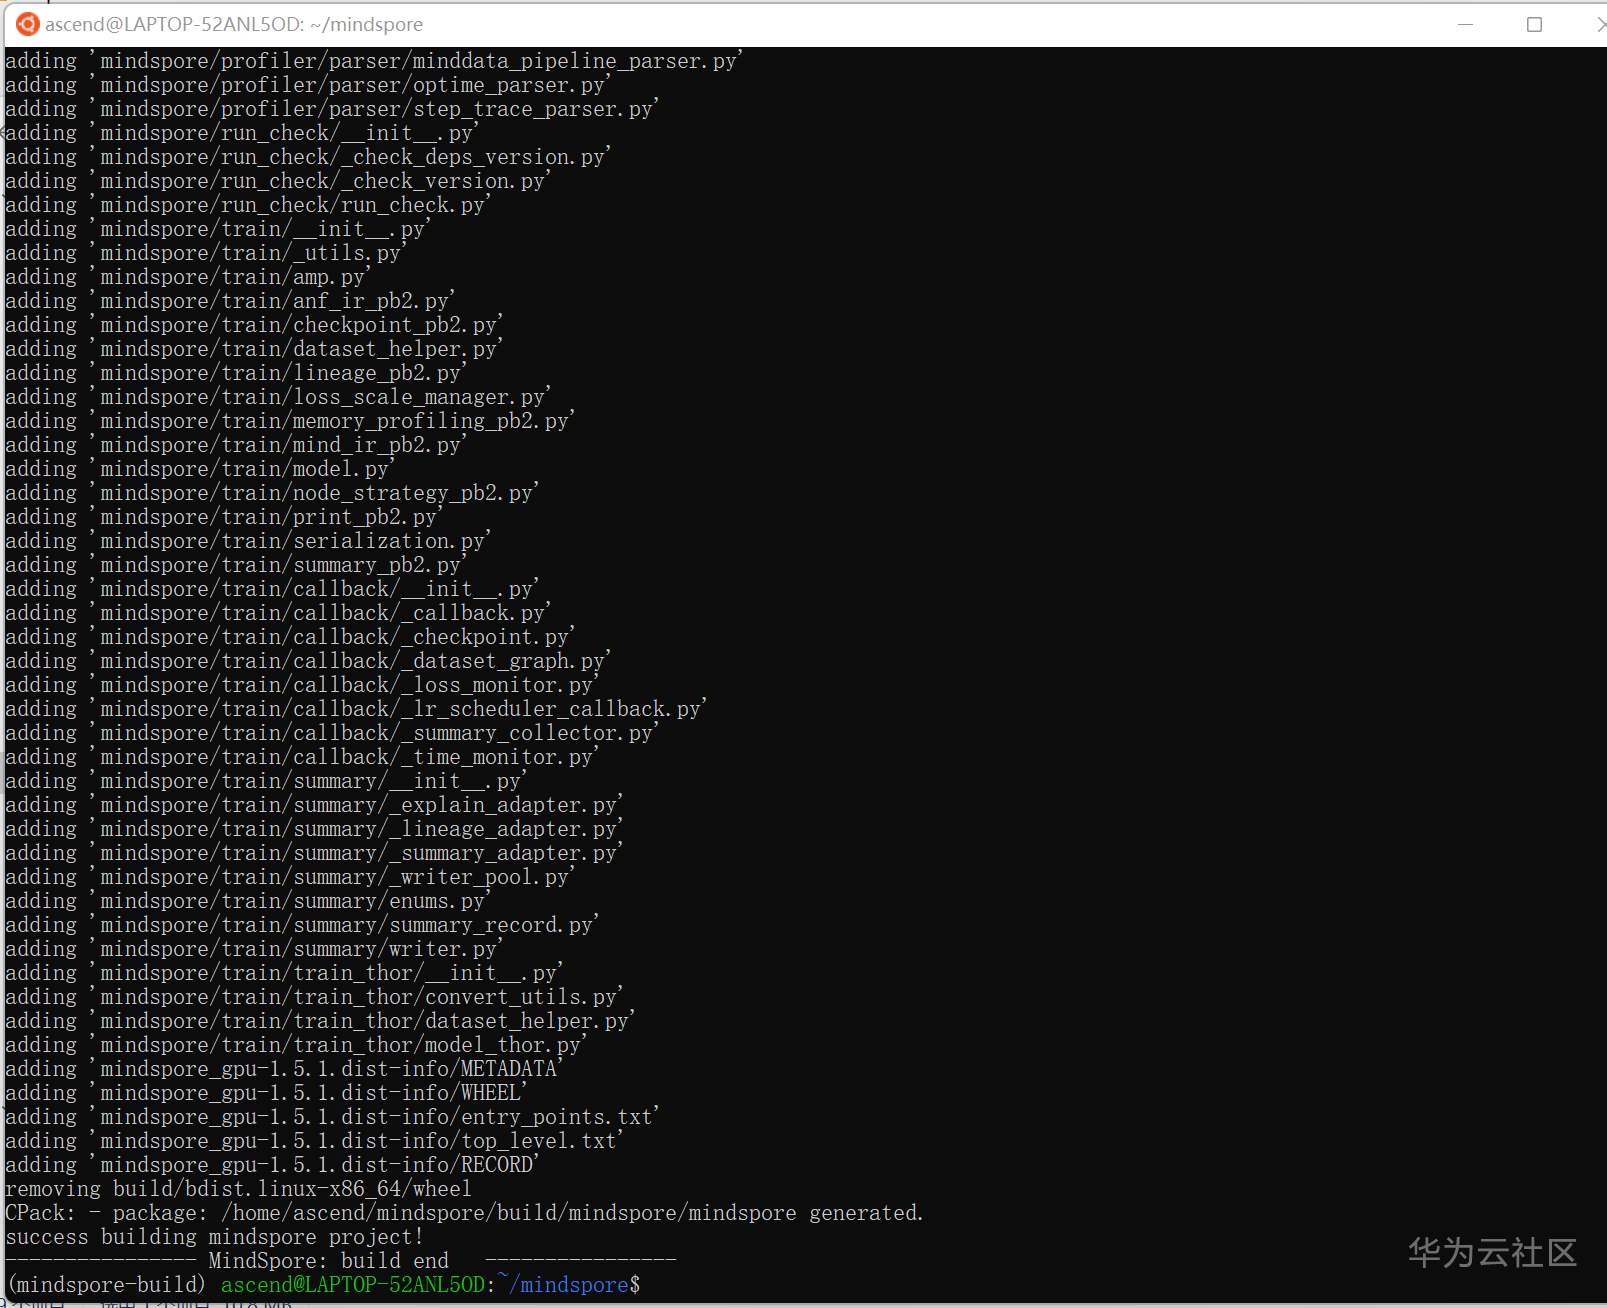Click the step_trace_parser.py line
This screenshot has height=1308, width=1607.
332,109
